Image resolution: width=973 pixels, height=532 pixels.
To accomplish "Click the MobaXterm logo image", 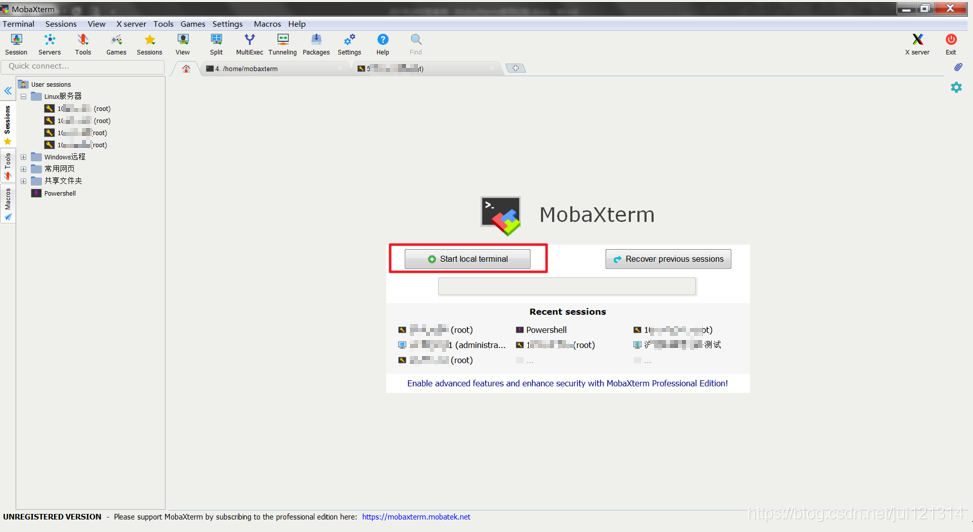I will click(x=501, y=216).
